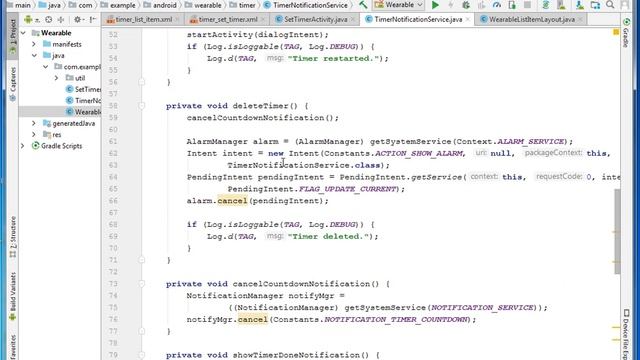Collapse the Wearable module tree node
The image size is (640, 360).
tap(23, 33)
